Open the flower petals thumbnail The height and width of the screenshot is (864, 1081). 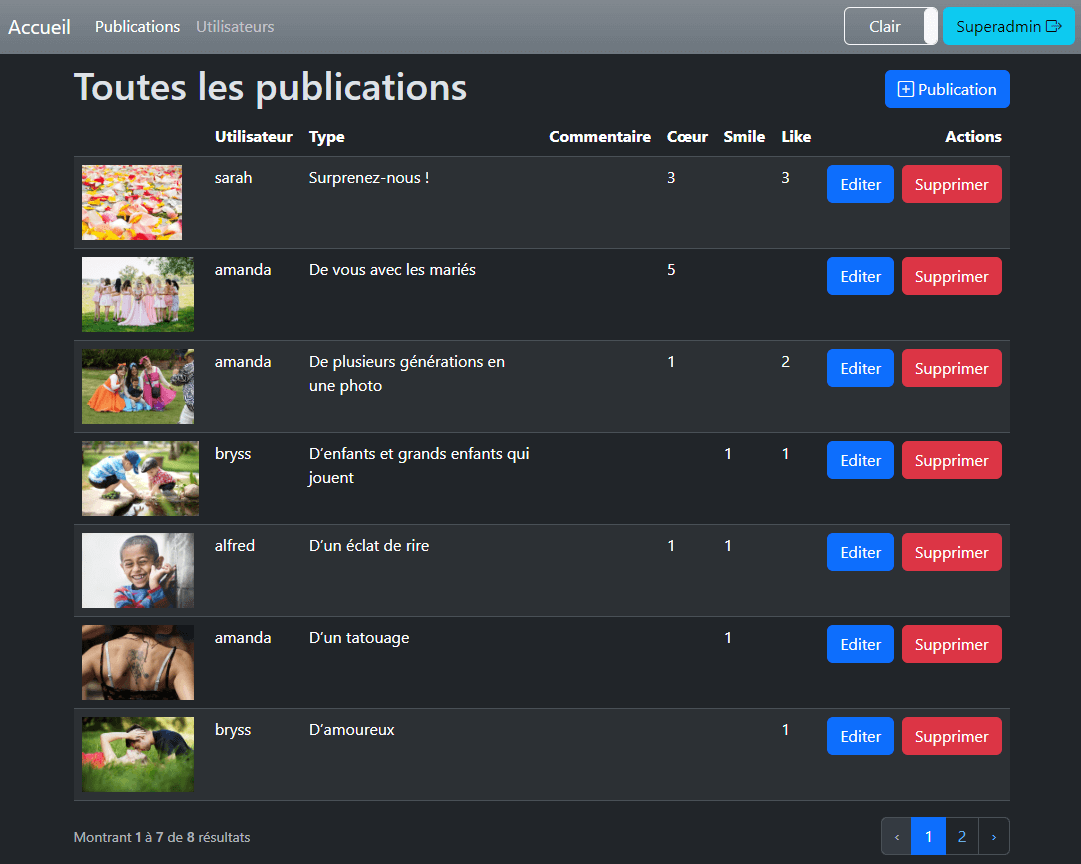pos(132,203)
